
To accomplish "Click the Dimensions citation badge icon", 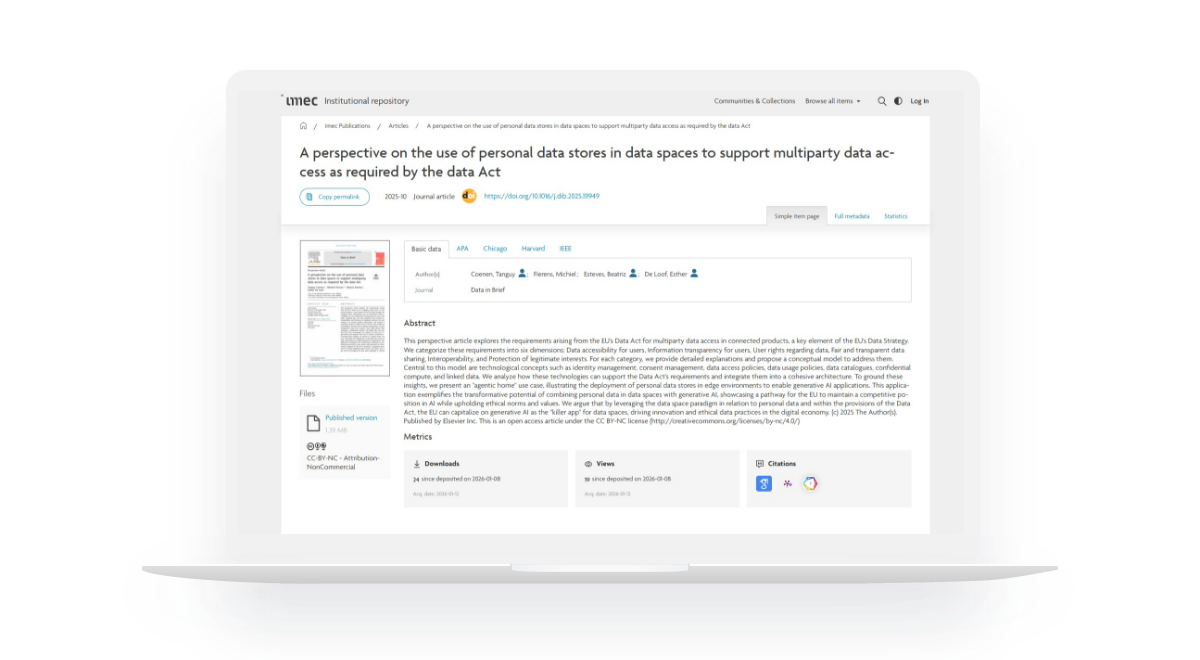I will 810,484.
